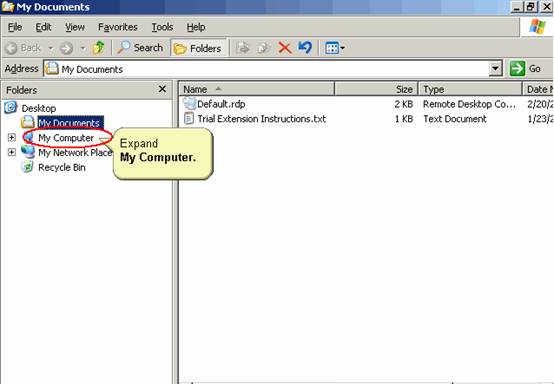Go back using the Back button
The image size is (554, 384).
click(x=23, y=48)
